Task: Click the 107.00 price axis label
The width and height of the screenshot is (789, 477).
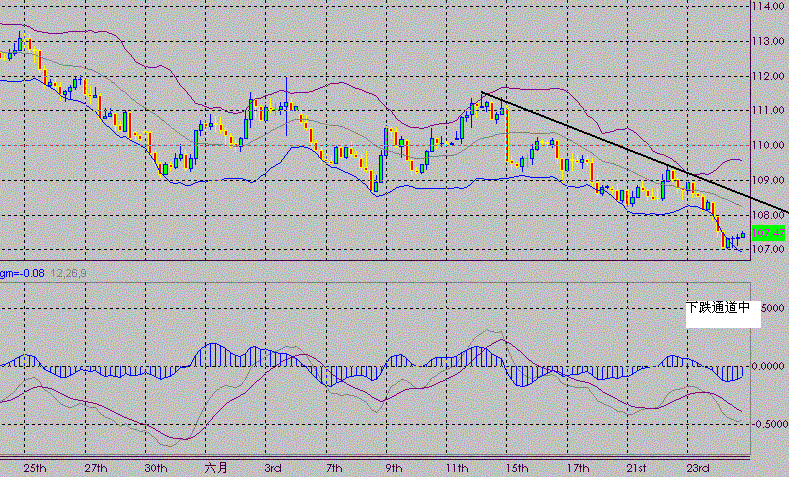Action: [769, 249]
